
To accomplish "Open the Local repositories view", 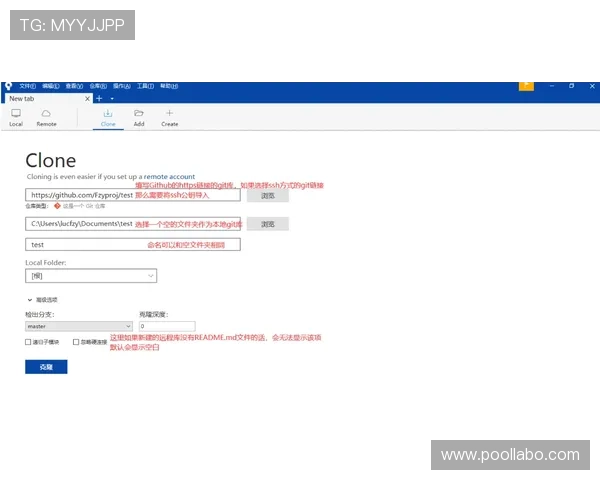I will coord(16,118).
